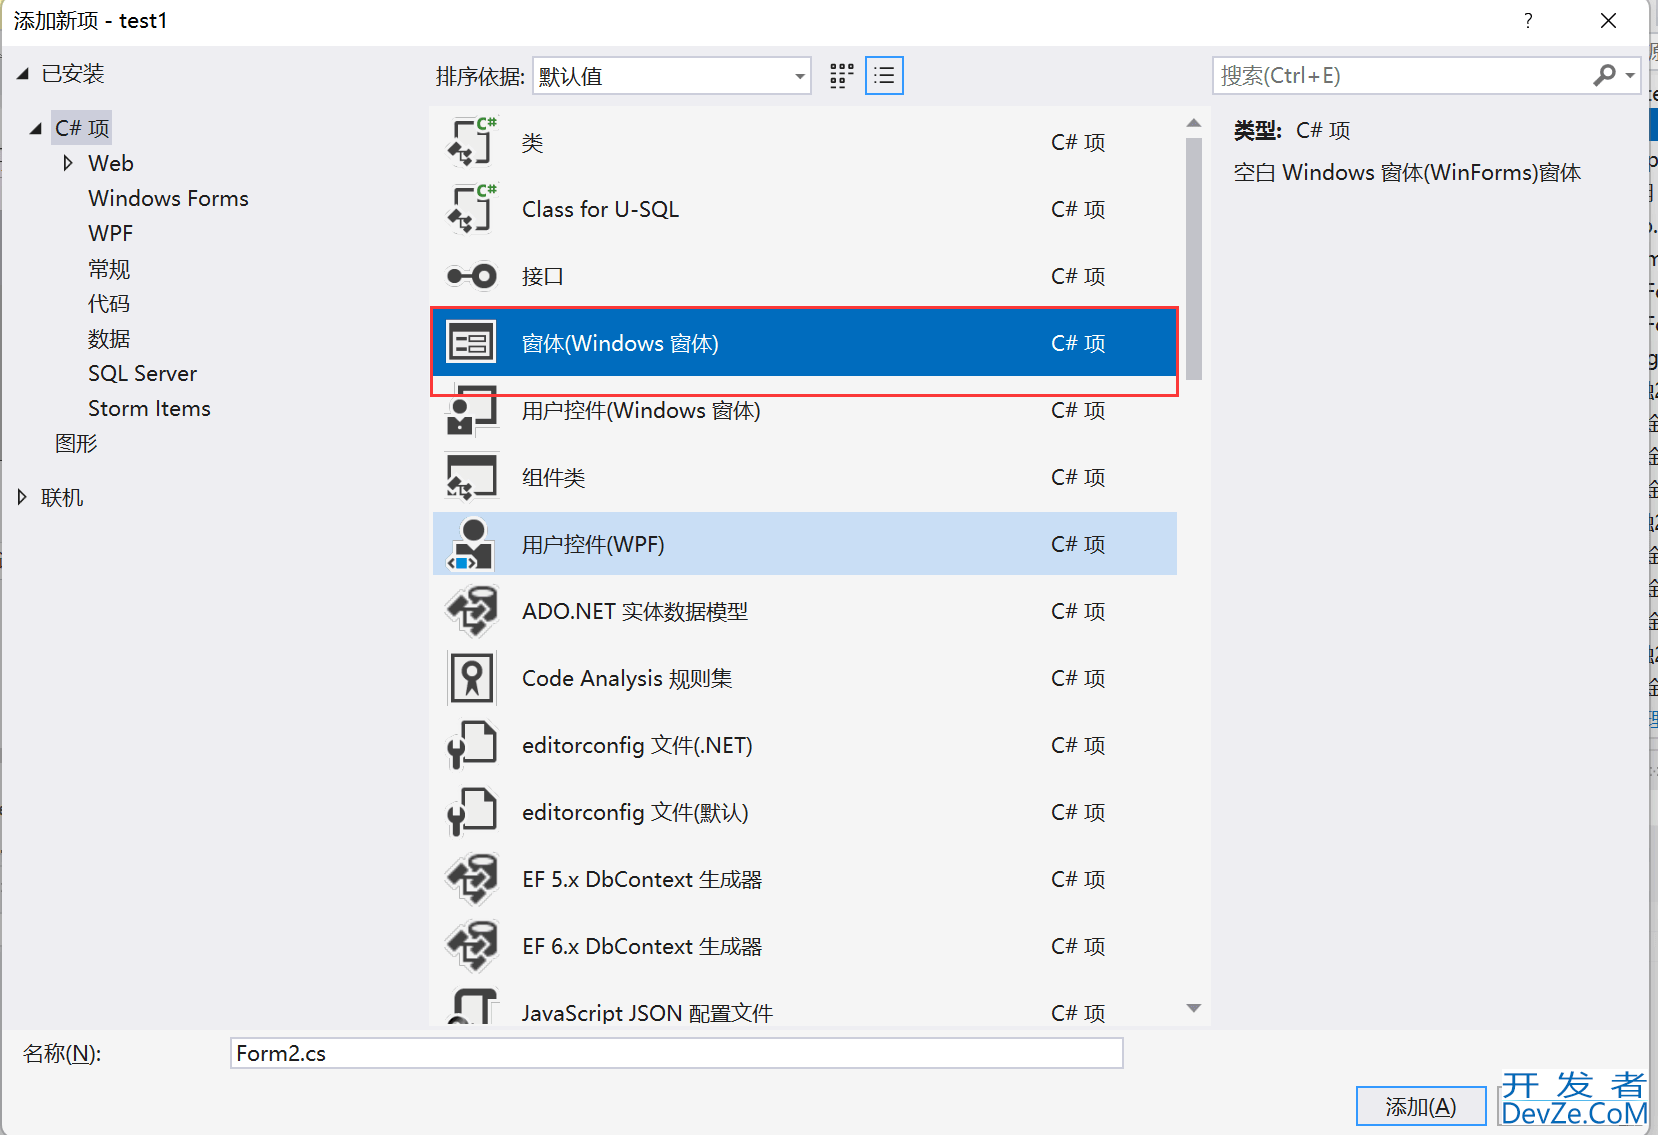Select the 用户控件(Windows 窗体) icon
The image size is (1658, 1135).
[x=472, y=410]
